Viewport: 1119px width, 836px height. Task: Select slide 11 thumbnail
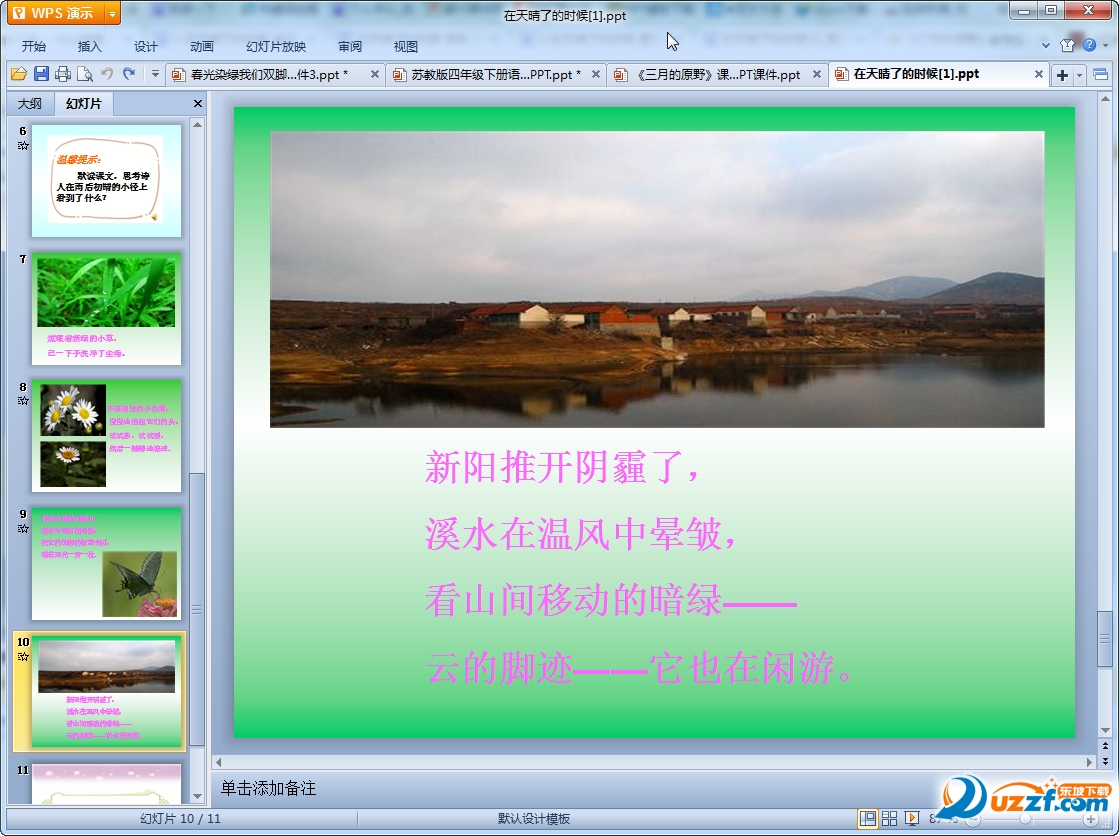pos(106,784)
